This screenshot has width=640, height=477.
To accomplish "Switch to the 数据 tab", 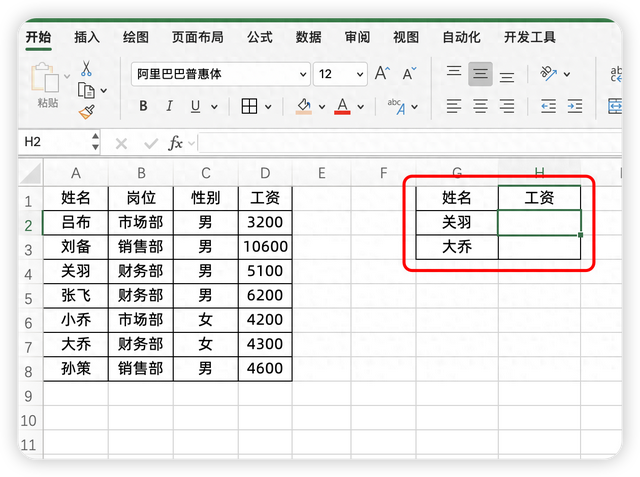I will click(x=309, y=37).
